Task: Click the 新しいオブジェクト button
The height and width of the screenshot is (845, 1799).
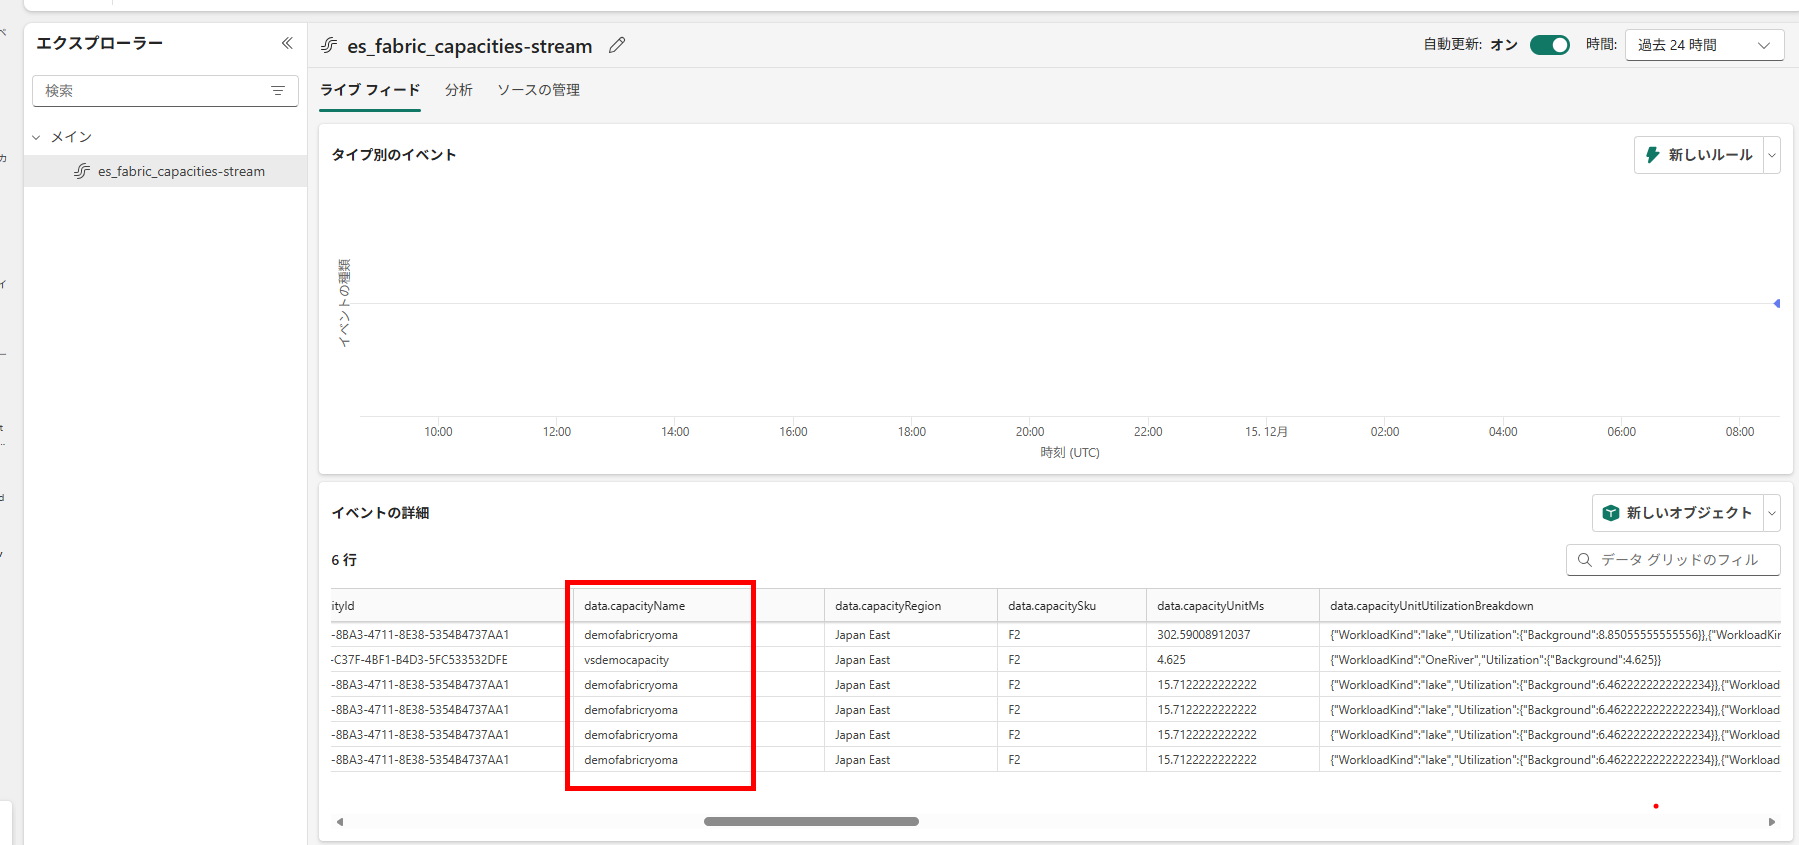Action: pos(1678,513)
